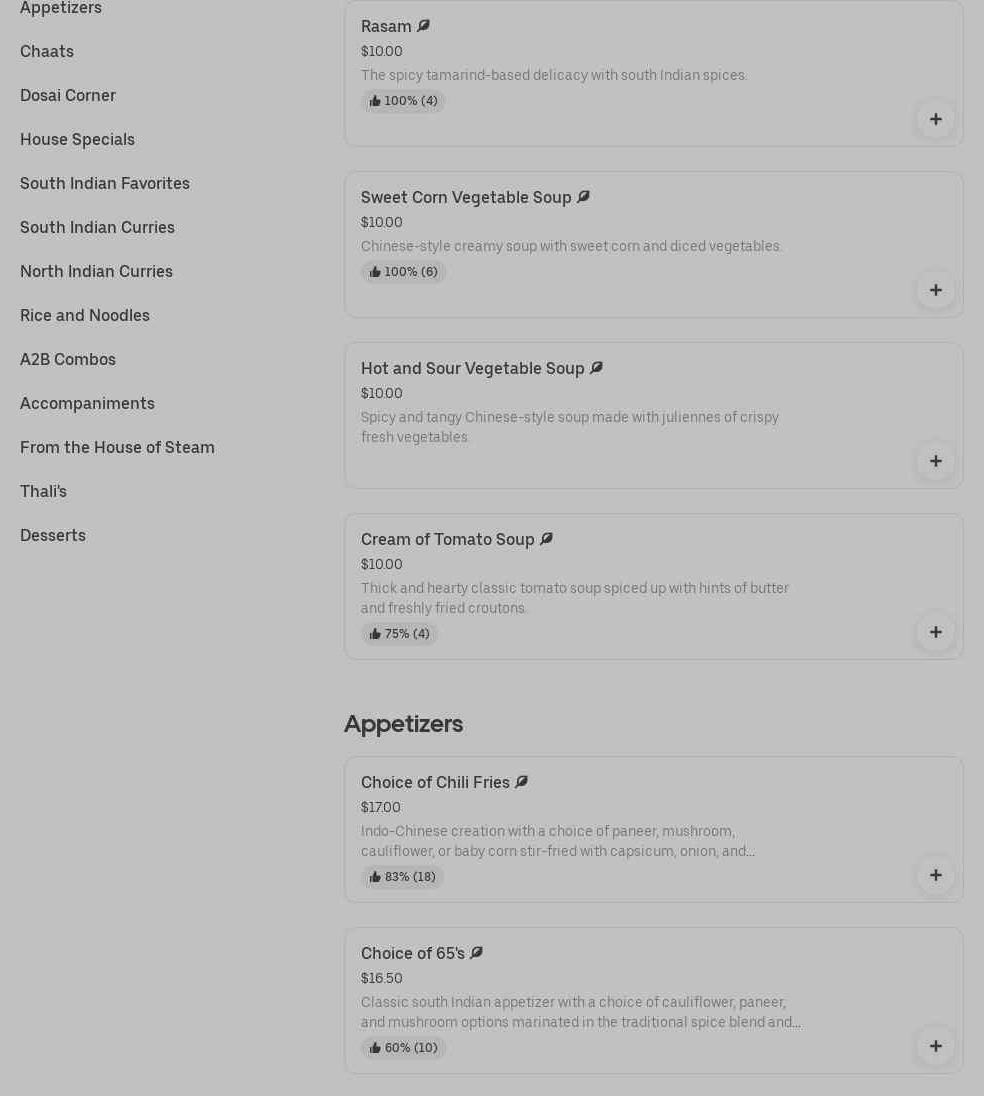Jump to the Desserts category

53,535
